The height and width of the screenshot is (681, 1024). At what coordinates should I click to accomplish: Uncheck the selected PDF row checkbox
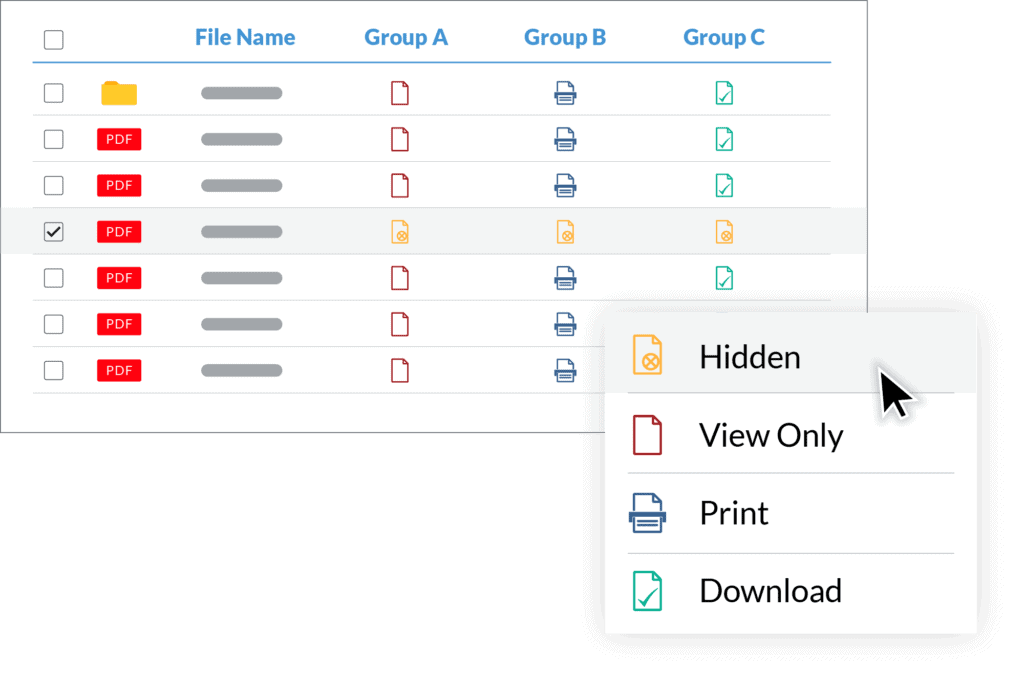click(54, 232)
